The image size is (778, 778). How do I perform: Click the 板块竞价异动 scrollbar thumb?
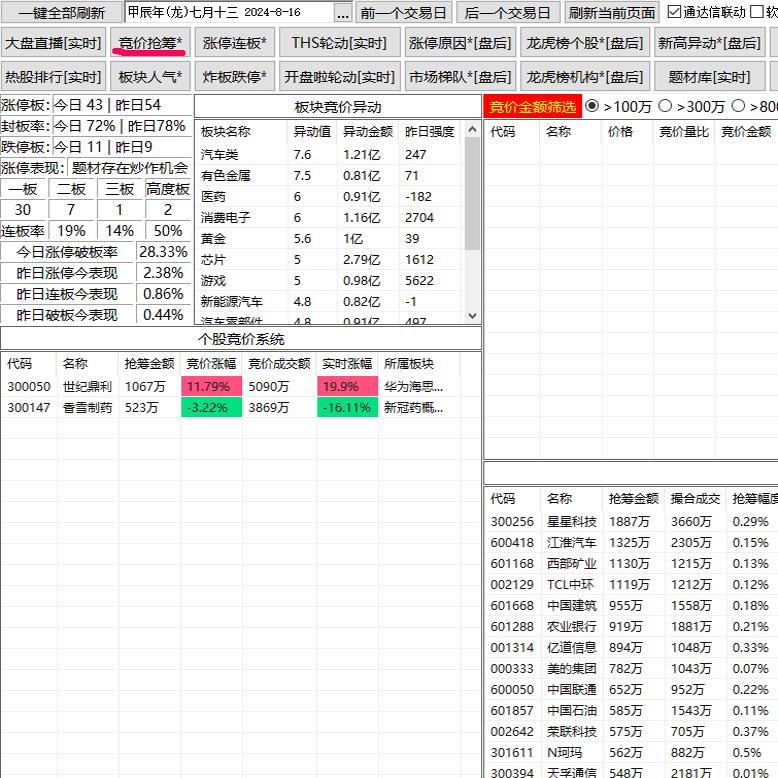(x=472, y=194)
